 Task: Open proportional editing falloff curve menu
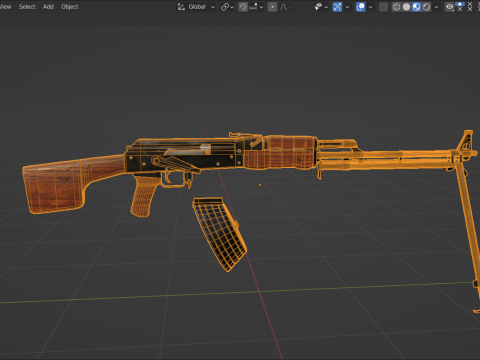(286, 7)
